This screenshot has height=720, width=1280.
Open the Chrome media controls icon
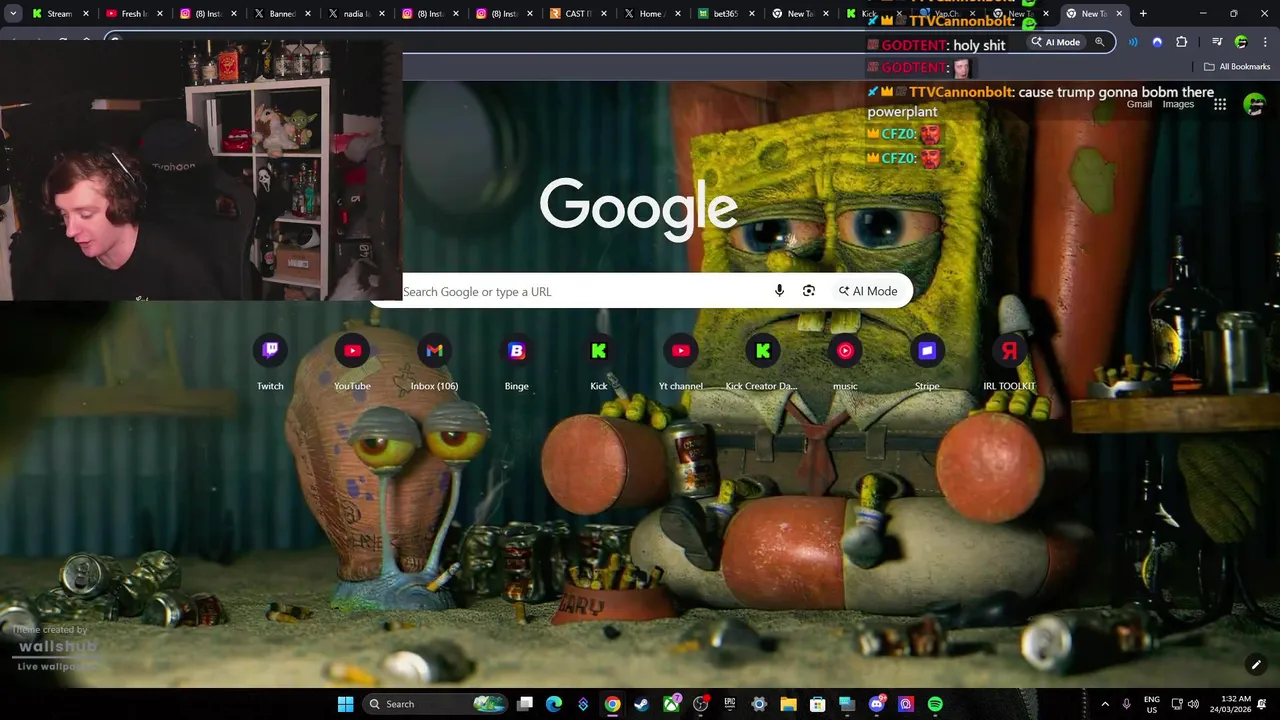click(x=1216, y=42)
